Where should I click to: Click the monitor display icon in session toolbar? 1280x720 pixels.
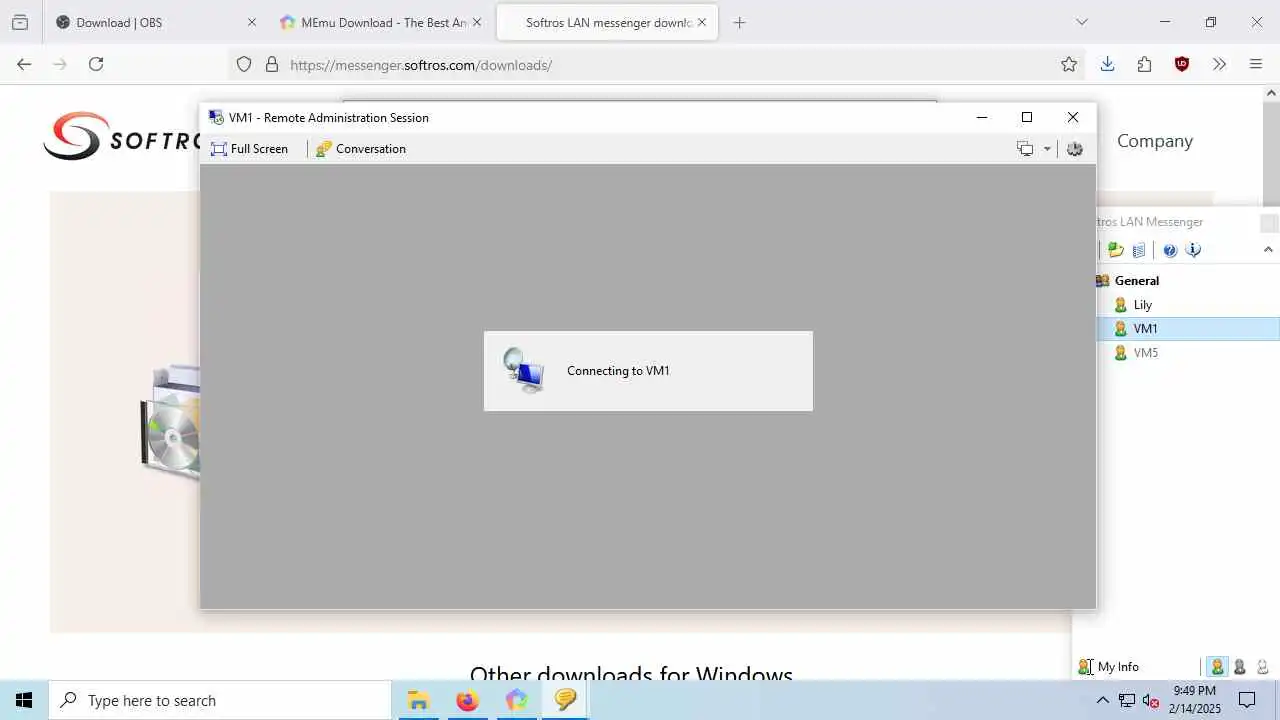click(x=1025, y=149)
